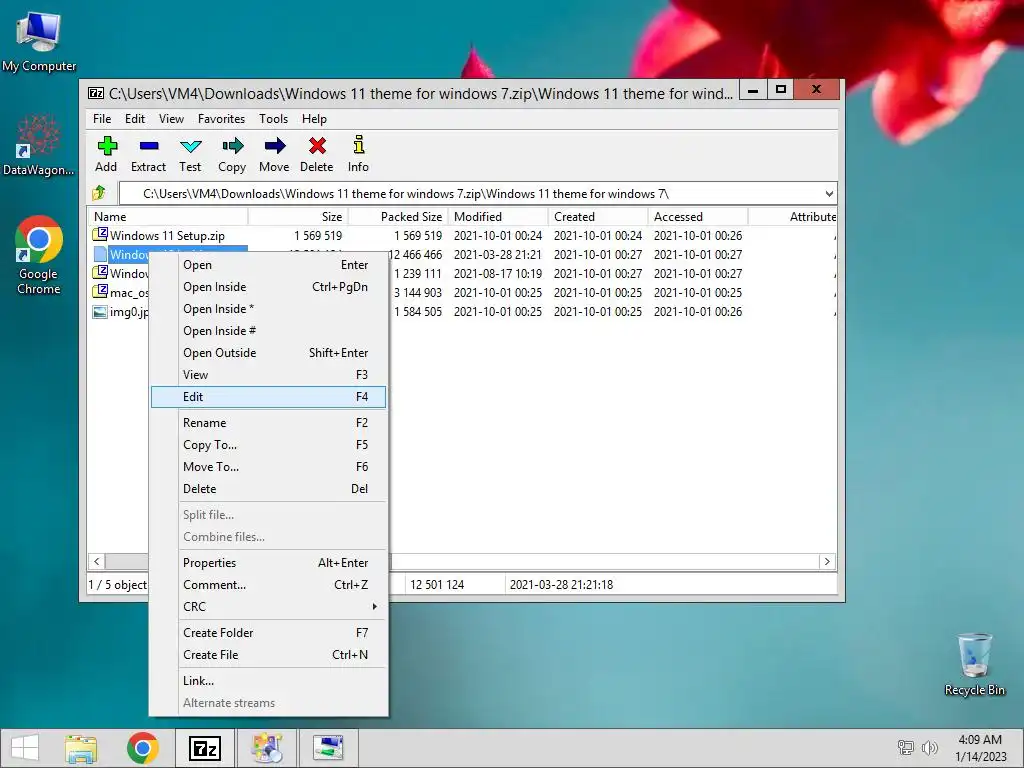Choose Properties in context menu

point(268,563)
